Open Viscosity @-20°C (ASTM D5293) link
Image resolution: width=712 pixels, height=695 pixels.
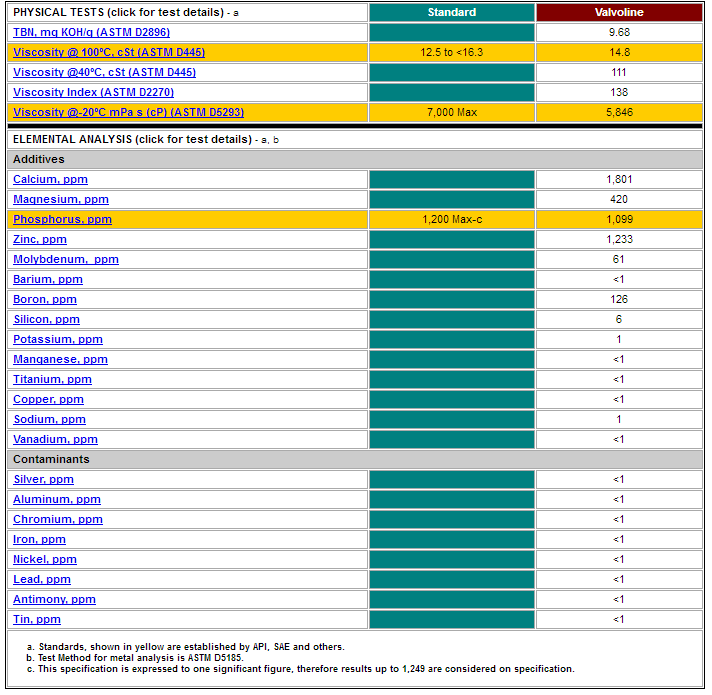tap(129, 112)
